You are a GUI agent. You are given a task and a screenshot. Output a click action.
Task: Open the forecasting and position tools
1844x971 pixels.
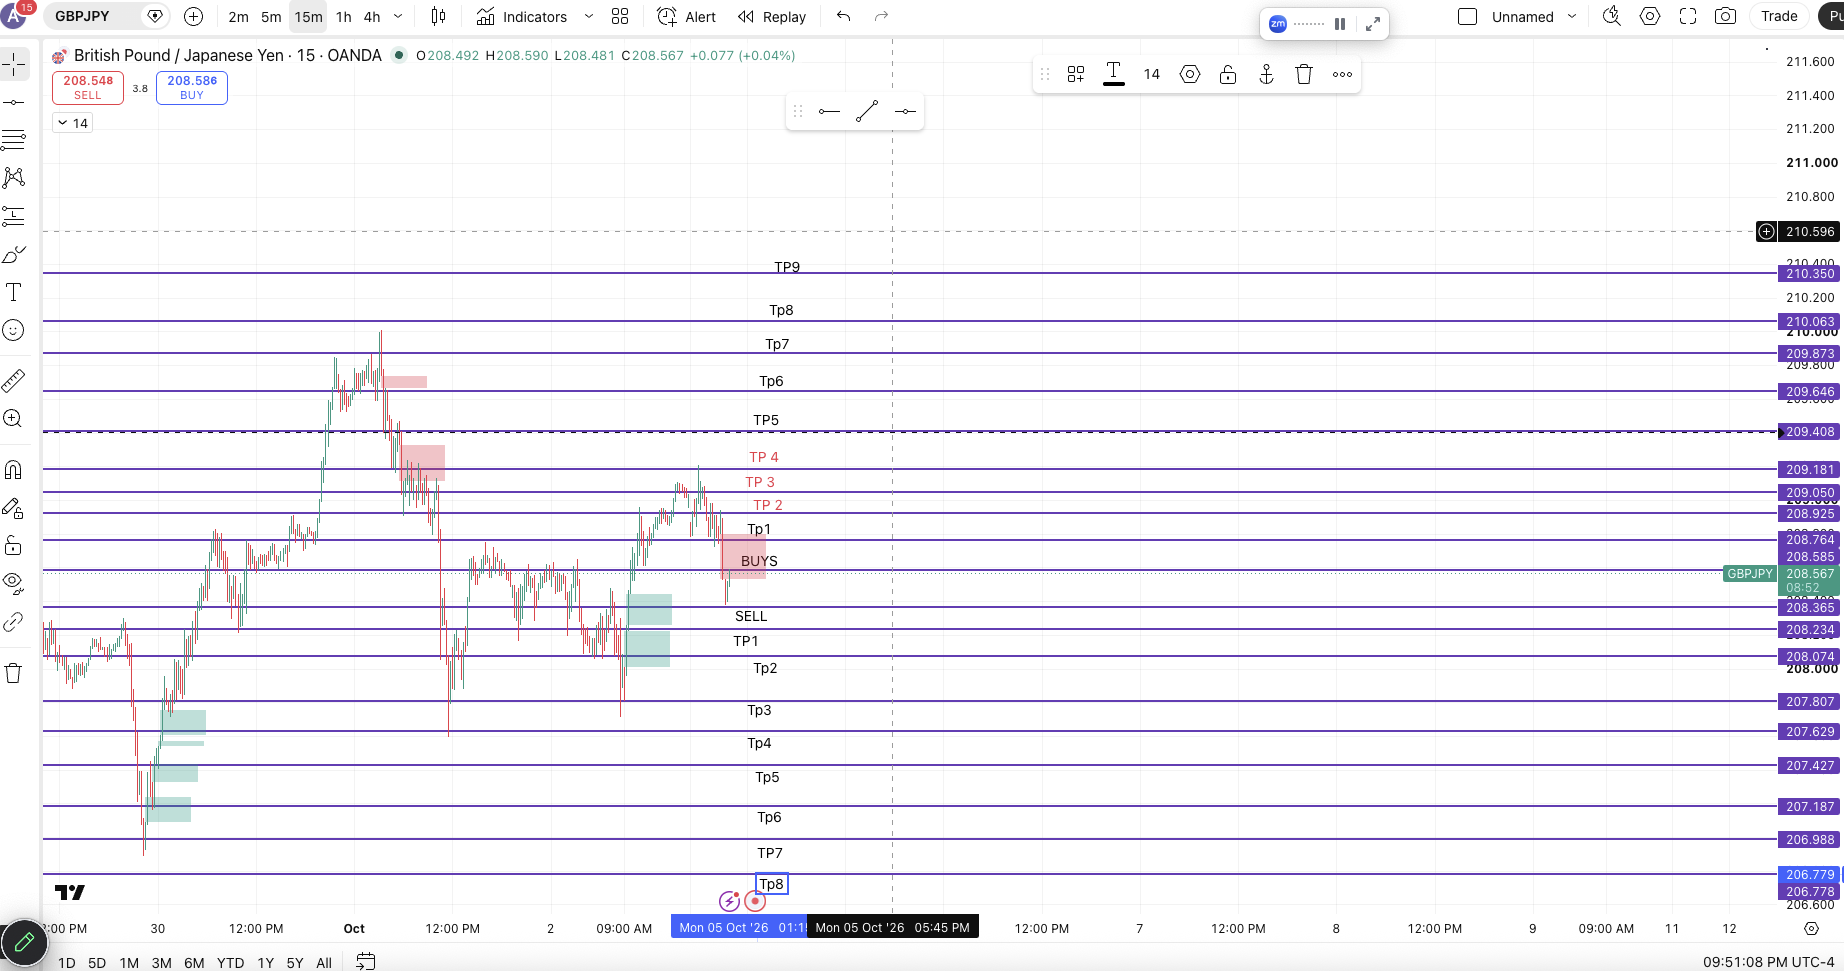14,216
